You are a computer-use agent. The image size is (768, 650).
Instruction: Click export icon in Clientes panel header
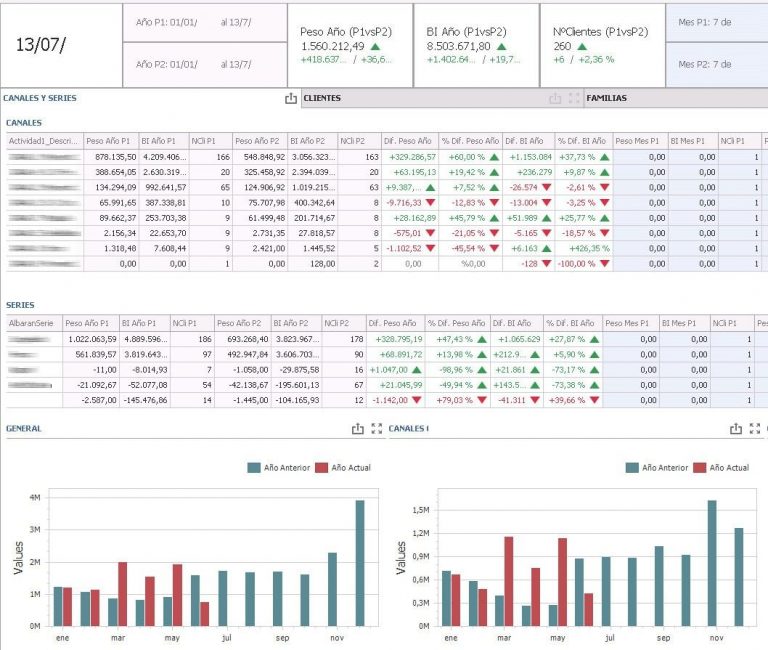point(555,99)
